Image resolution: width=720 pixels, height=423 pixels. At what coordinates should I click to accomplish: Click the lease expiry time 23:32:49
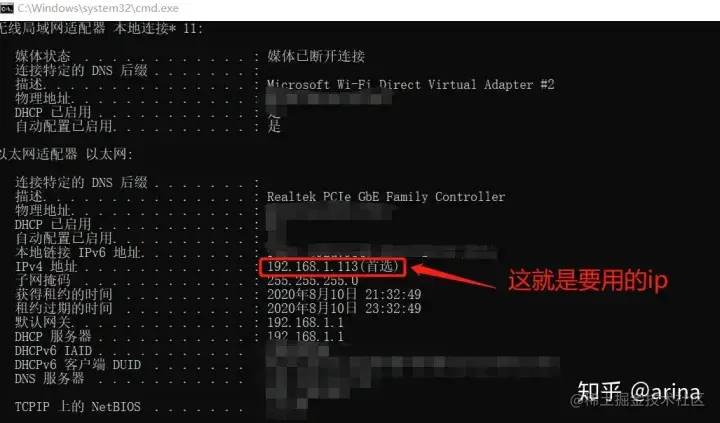(x=393, y=308)
